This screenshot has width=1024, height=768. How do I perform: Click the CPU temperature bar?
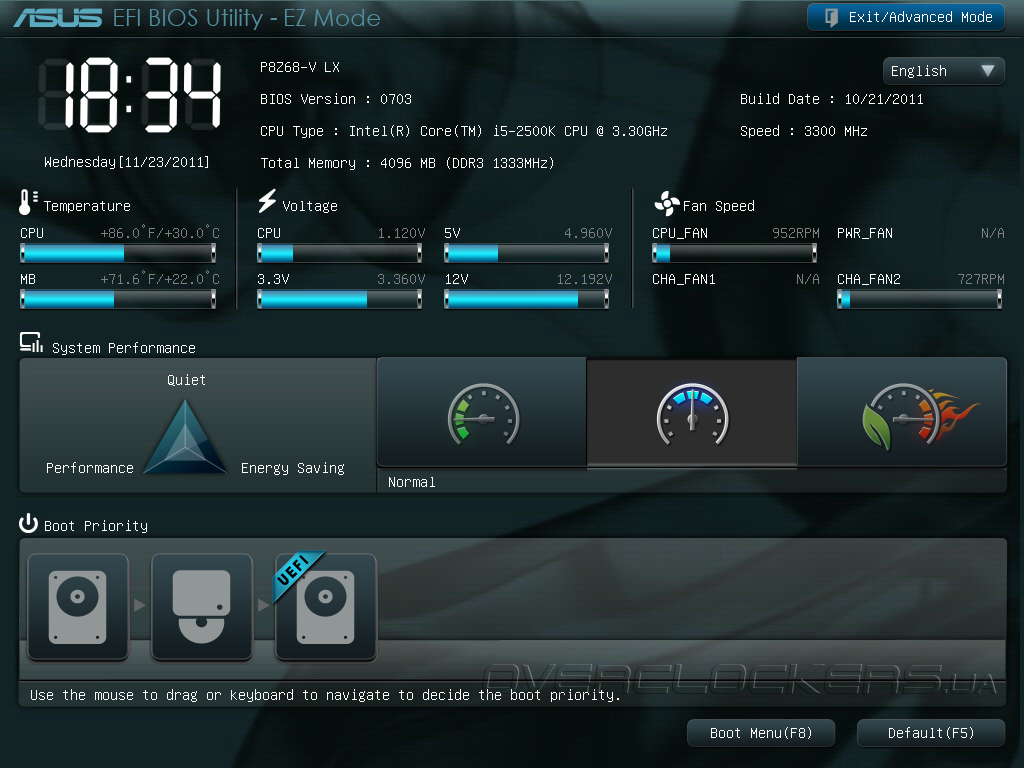118,253
